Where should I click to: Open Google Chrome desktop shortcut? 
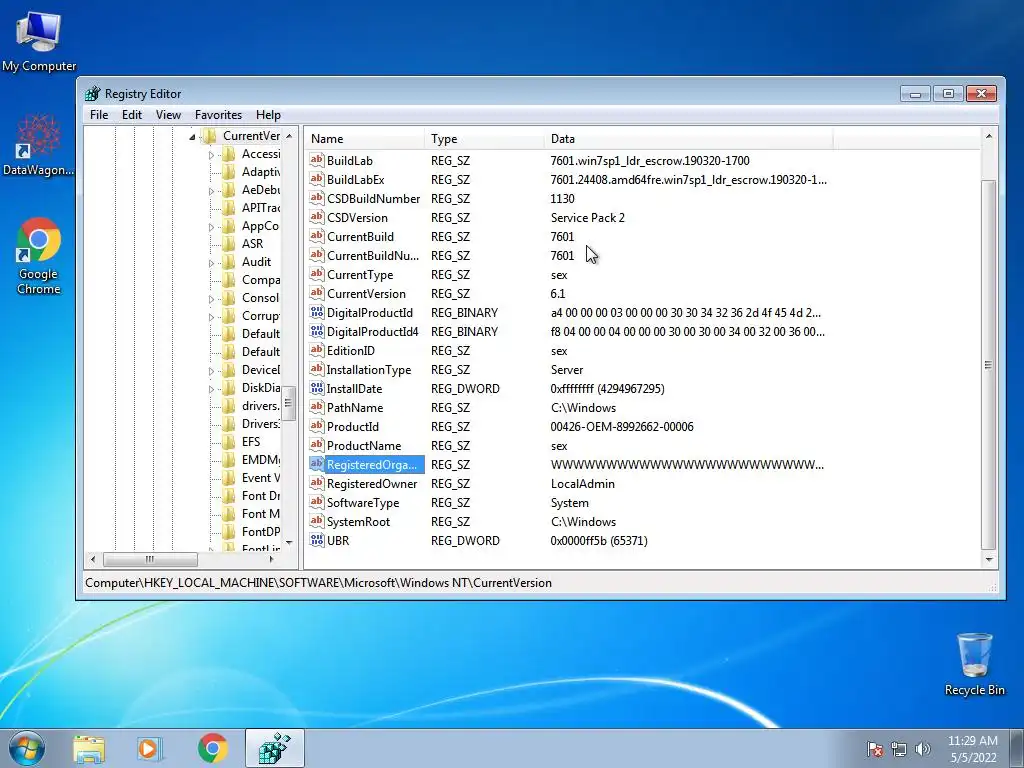point(39,256)
